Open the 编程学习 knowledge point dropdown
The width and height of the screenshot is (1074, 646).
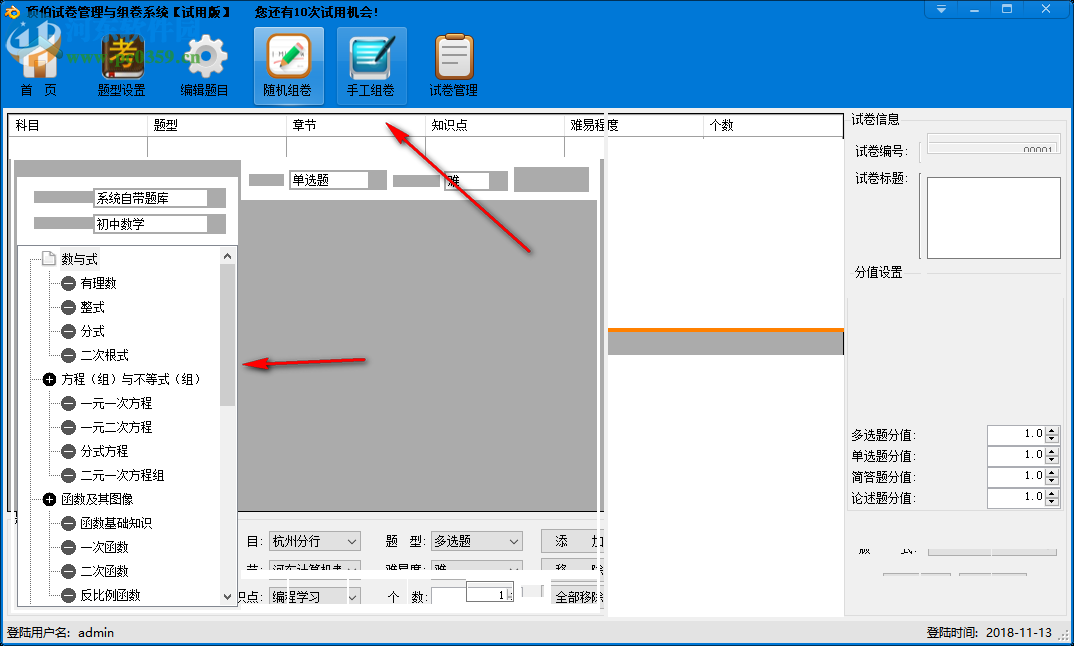point(315,596)
